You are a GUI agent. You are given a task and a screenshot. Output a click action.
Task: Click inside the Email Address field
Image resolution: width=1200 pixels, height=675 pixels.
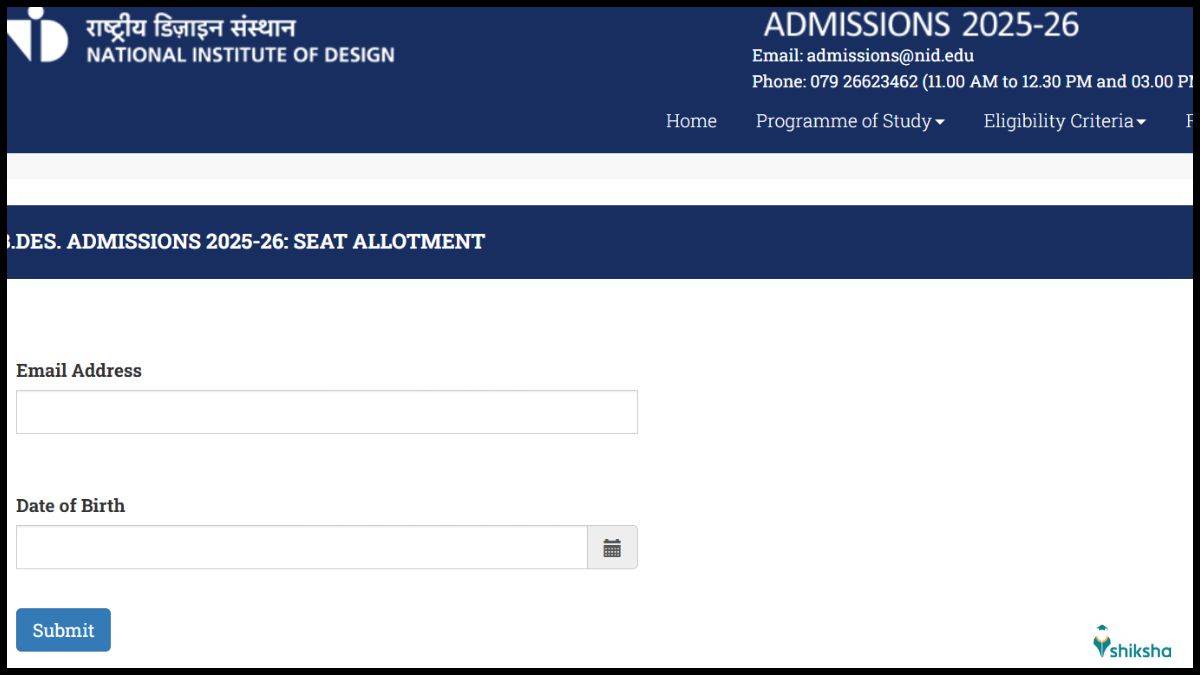click(327, 410)
